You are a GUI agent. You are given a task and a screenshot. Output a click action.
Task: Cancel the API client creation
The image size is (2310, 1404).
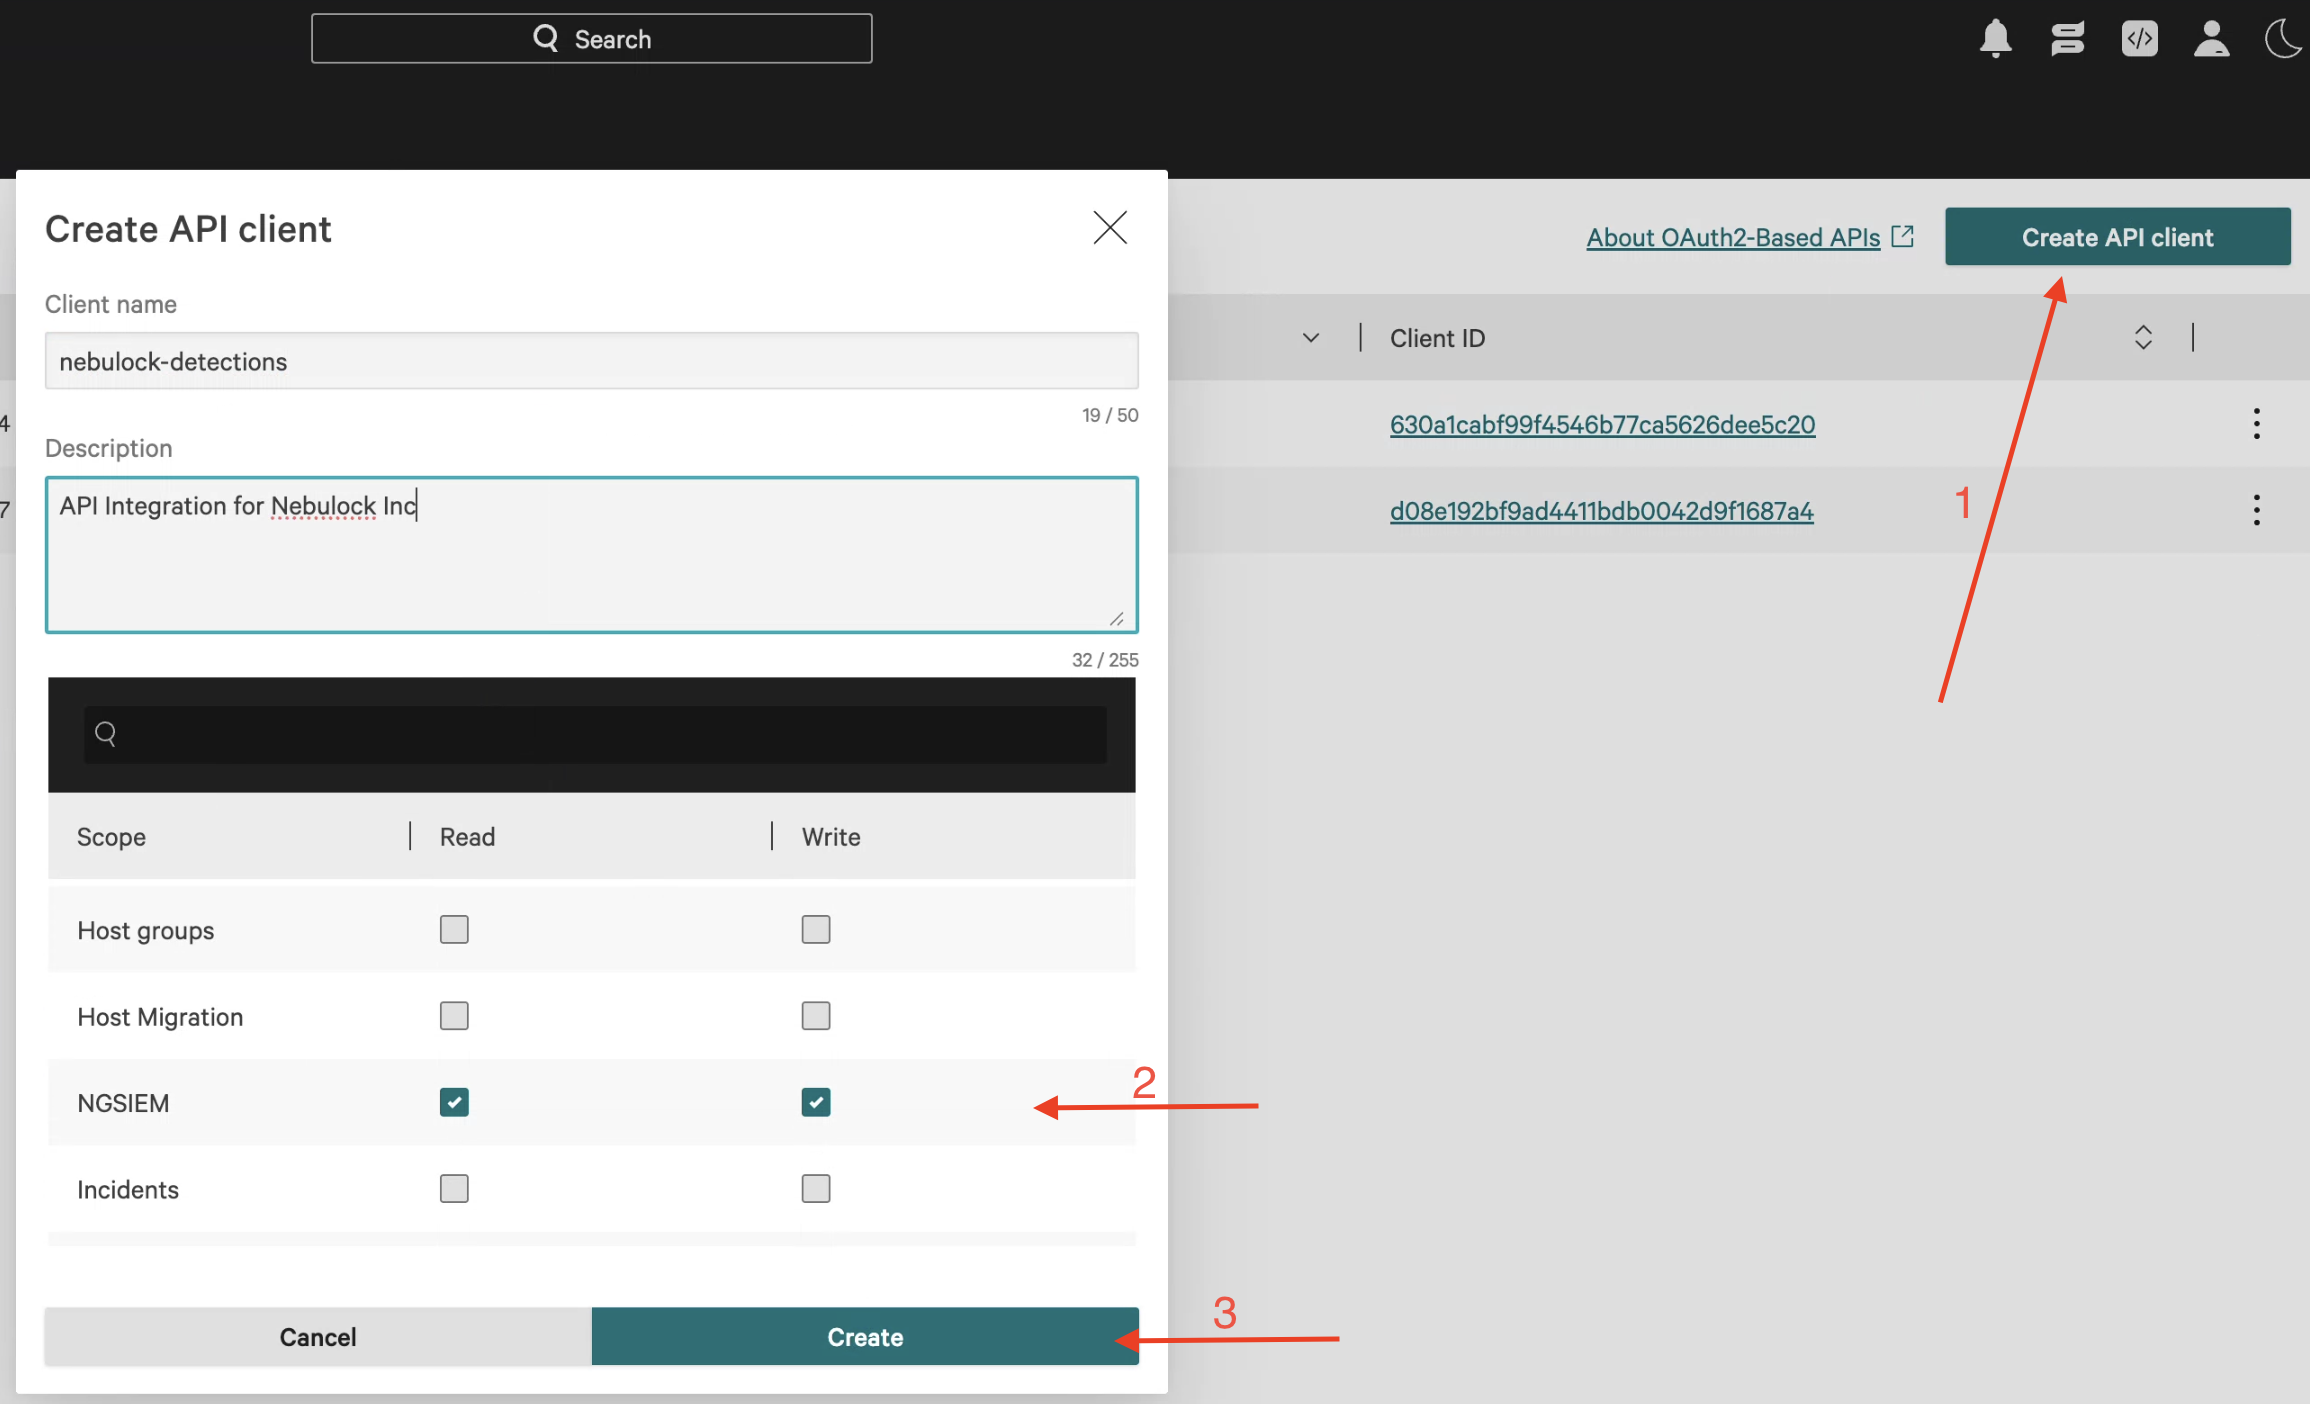318,1337
